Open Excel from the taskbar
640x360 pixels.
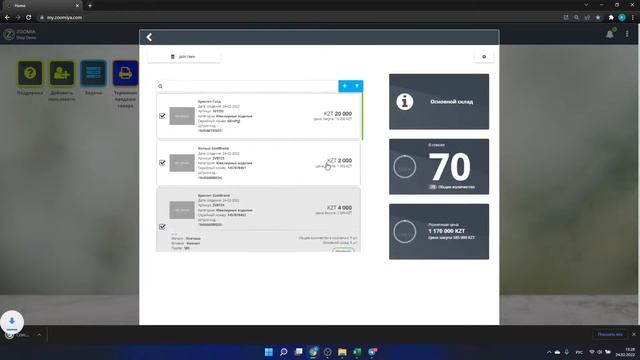pyautogui.click(x=357, y=352)
